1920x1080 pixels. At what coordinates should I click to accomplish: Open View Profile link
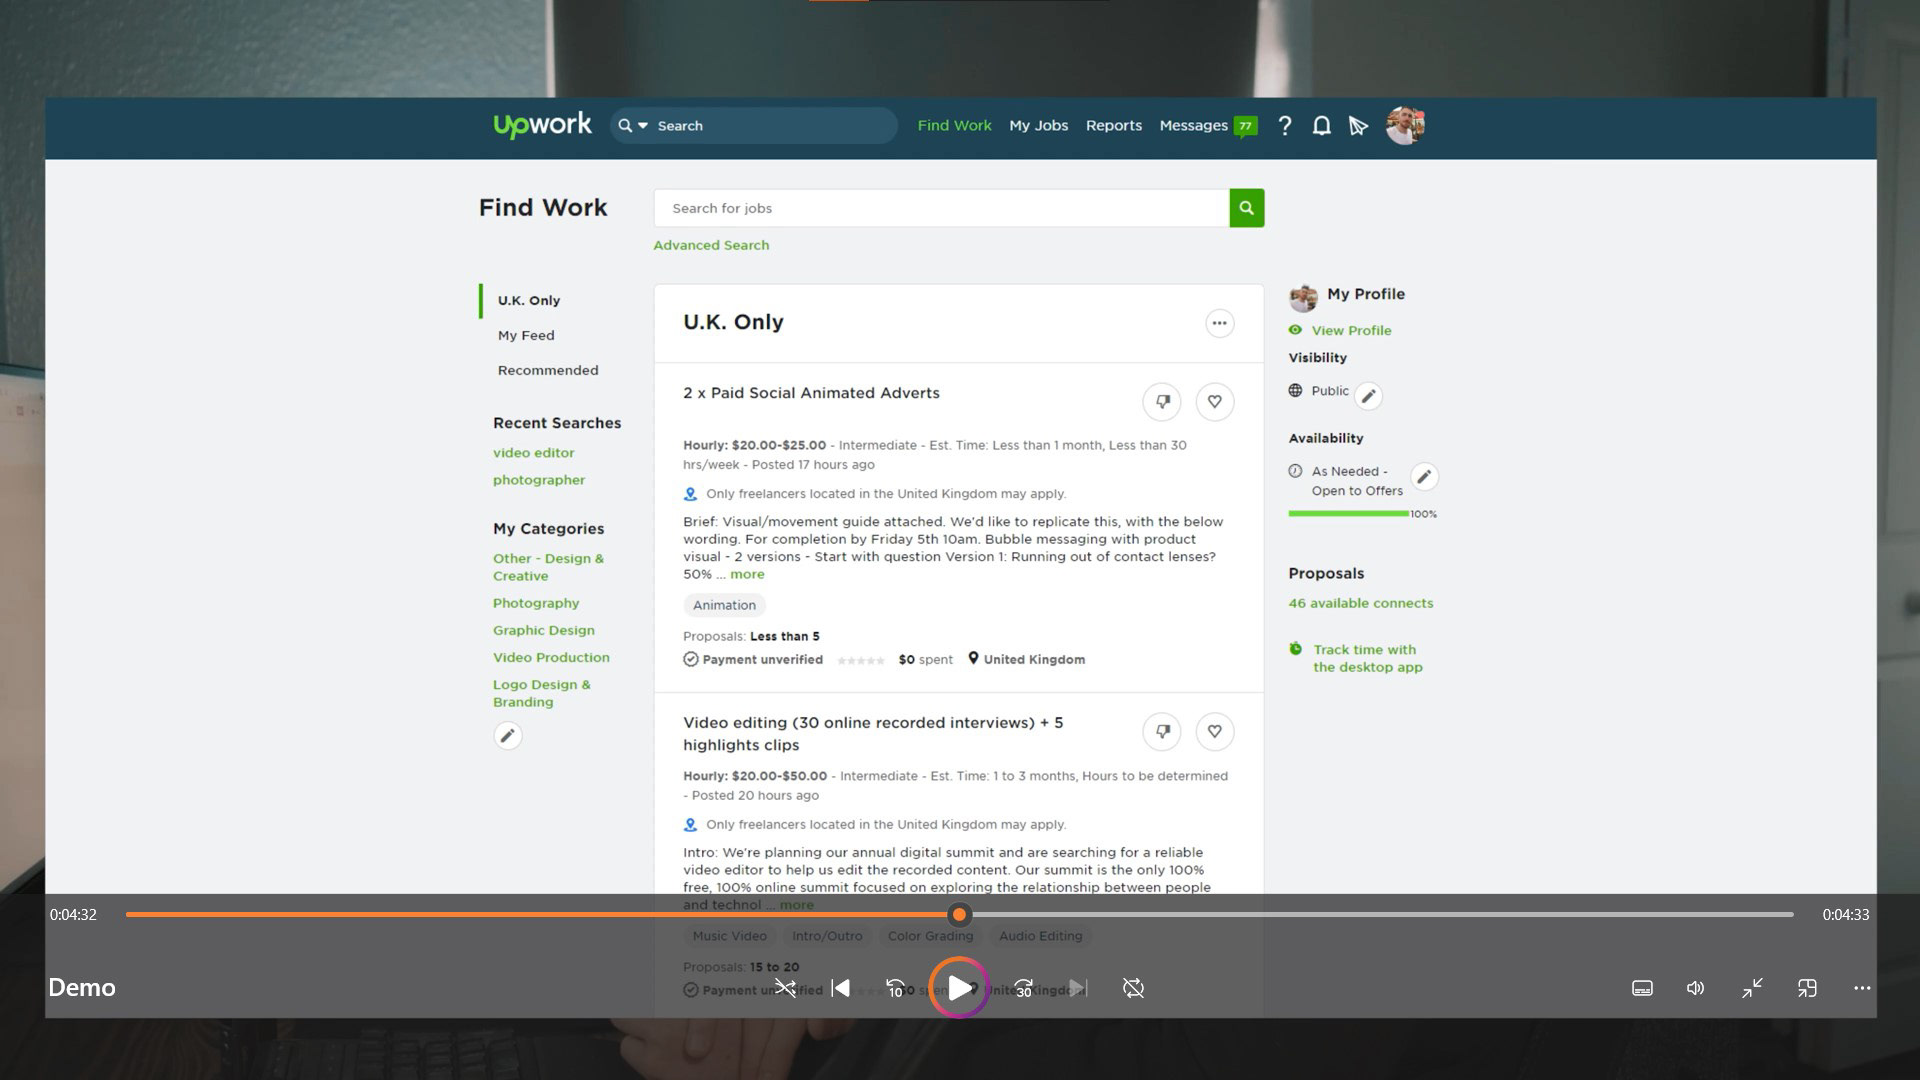point(1351,330)
